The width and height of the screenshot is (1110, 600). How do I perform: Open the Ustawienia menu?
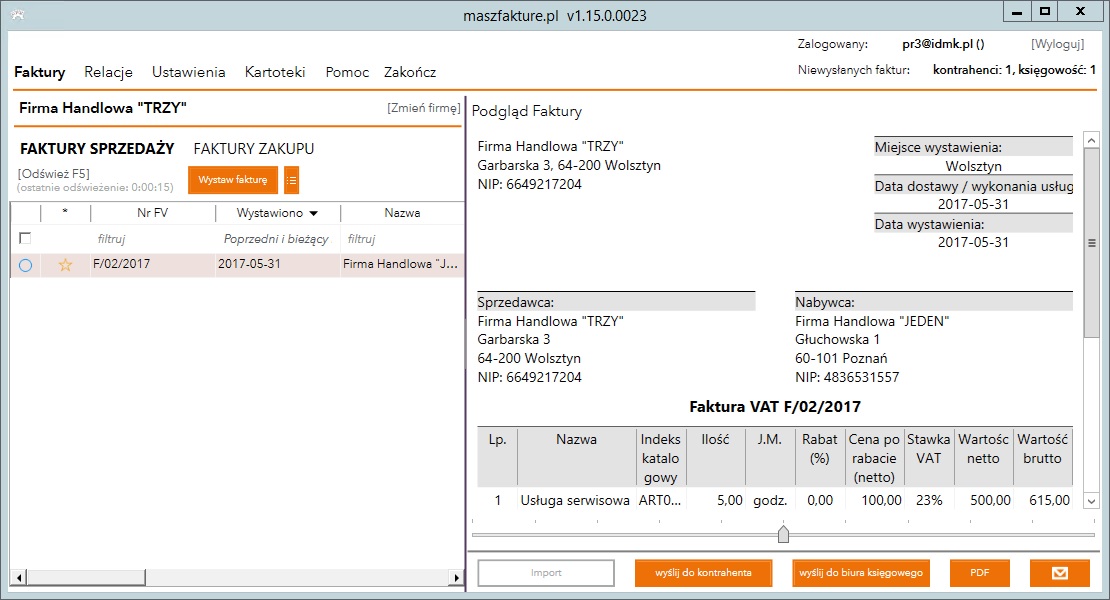pyautogui.click(x=188, y=72)
